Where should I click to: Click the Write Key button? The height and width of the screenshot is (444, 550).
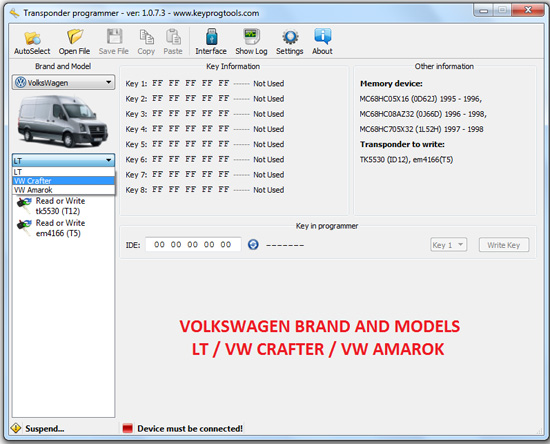tap(504, 245)
